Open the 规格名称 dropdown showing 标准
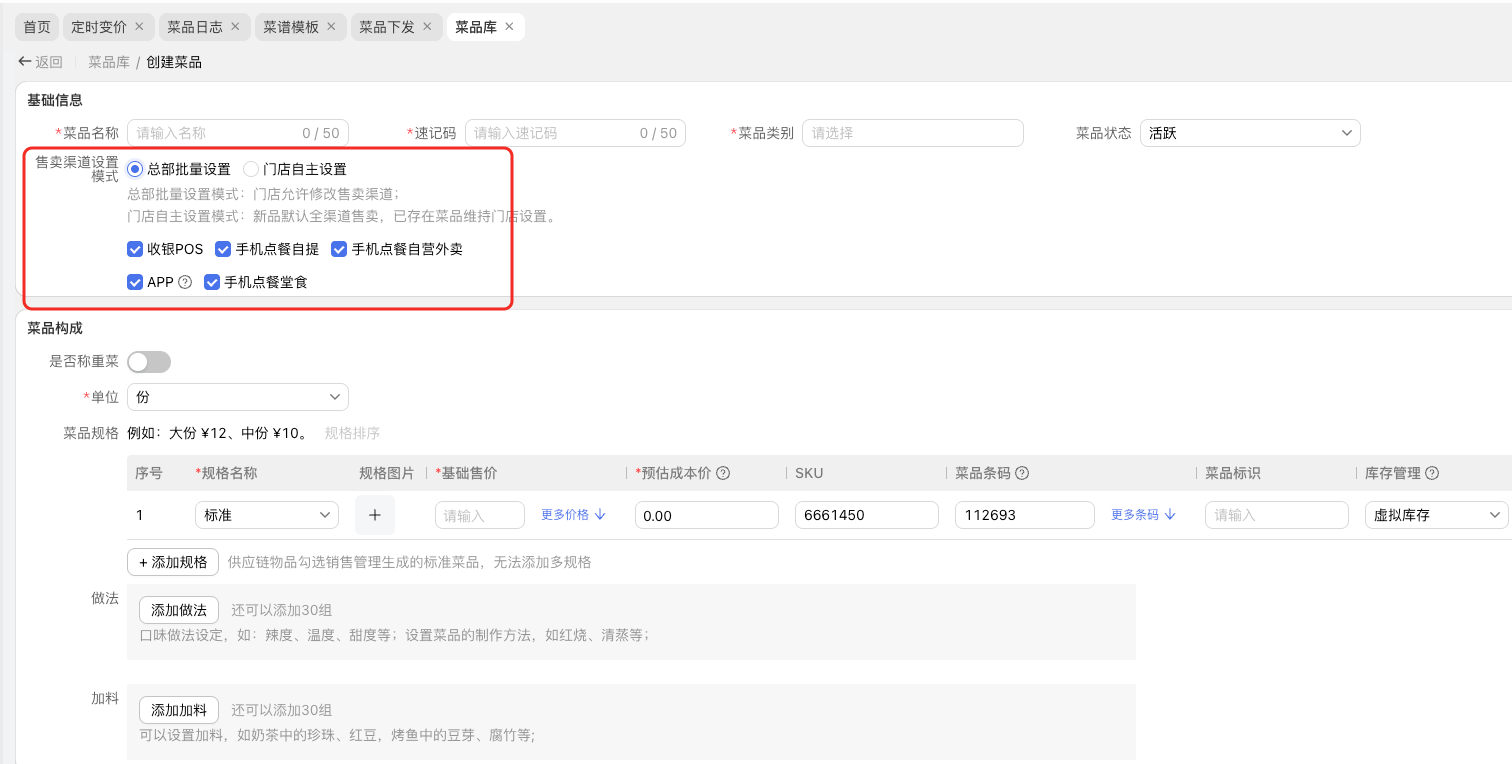 [x=267, y=515]
